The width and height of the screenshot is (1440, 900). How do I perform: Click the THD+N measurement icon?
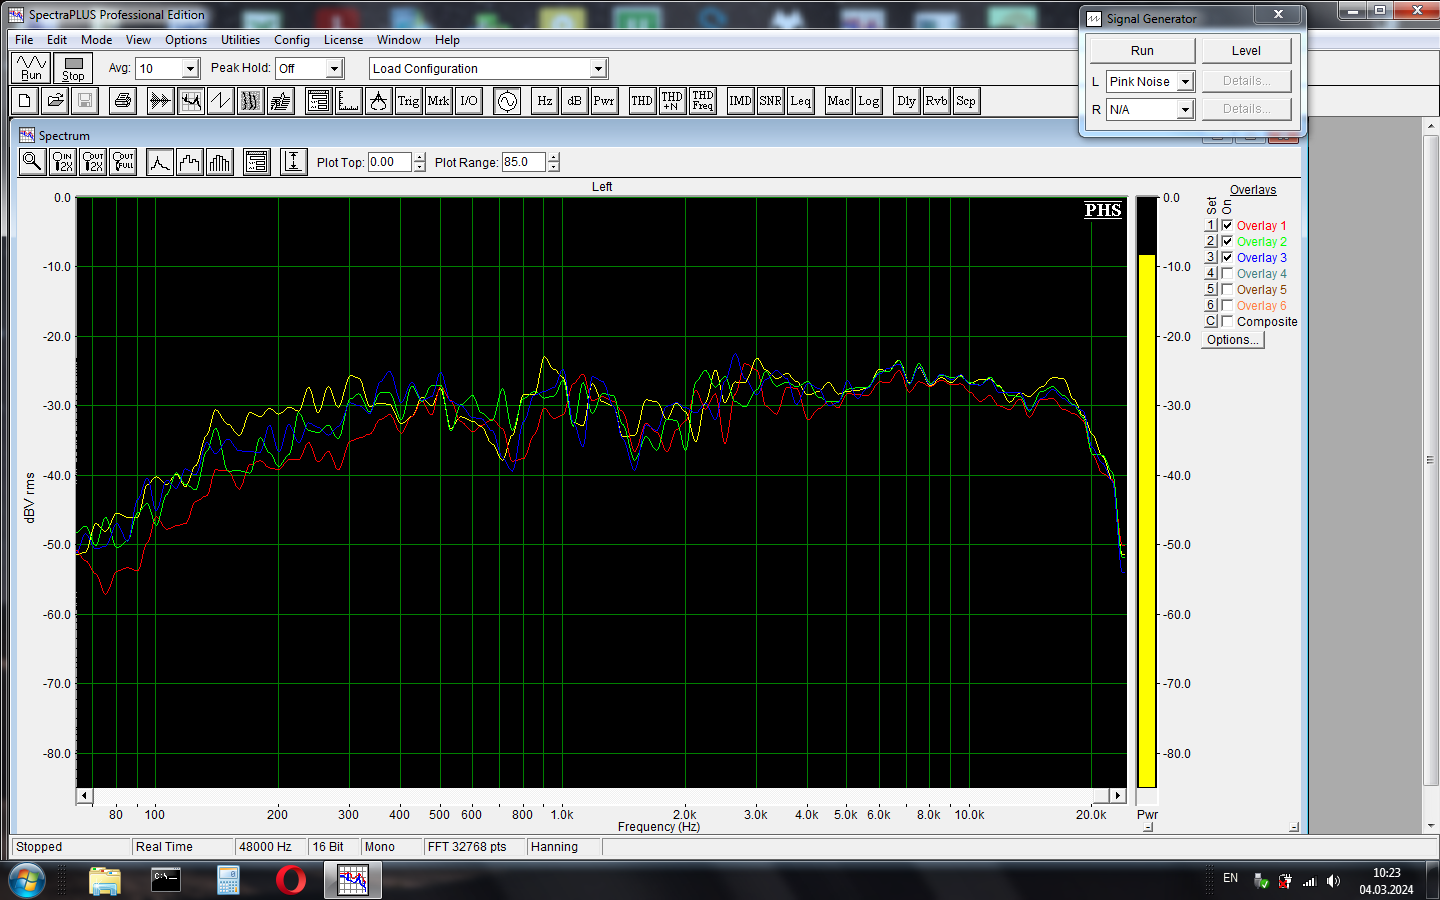pos(672,101)
